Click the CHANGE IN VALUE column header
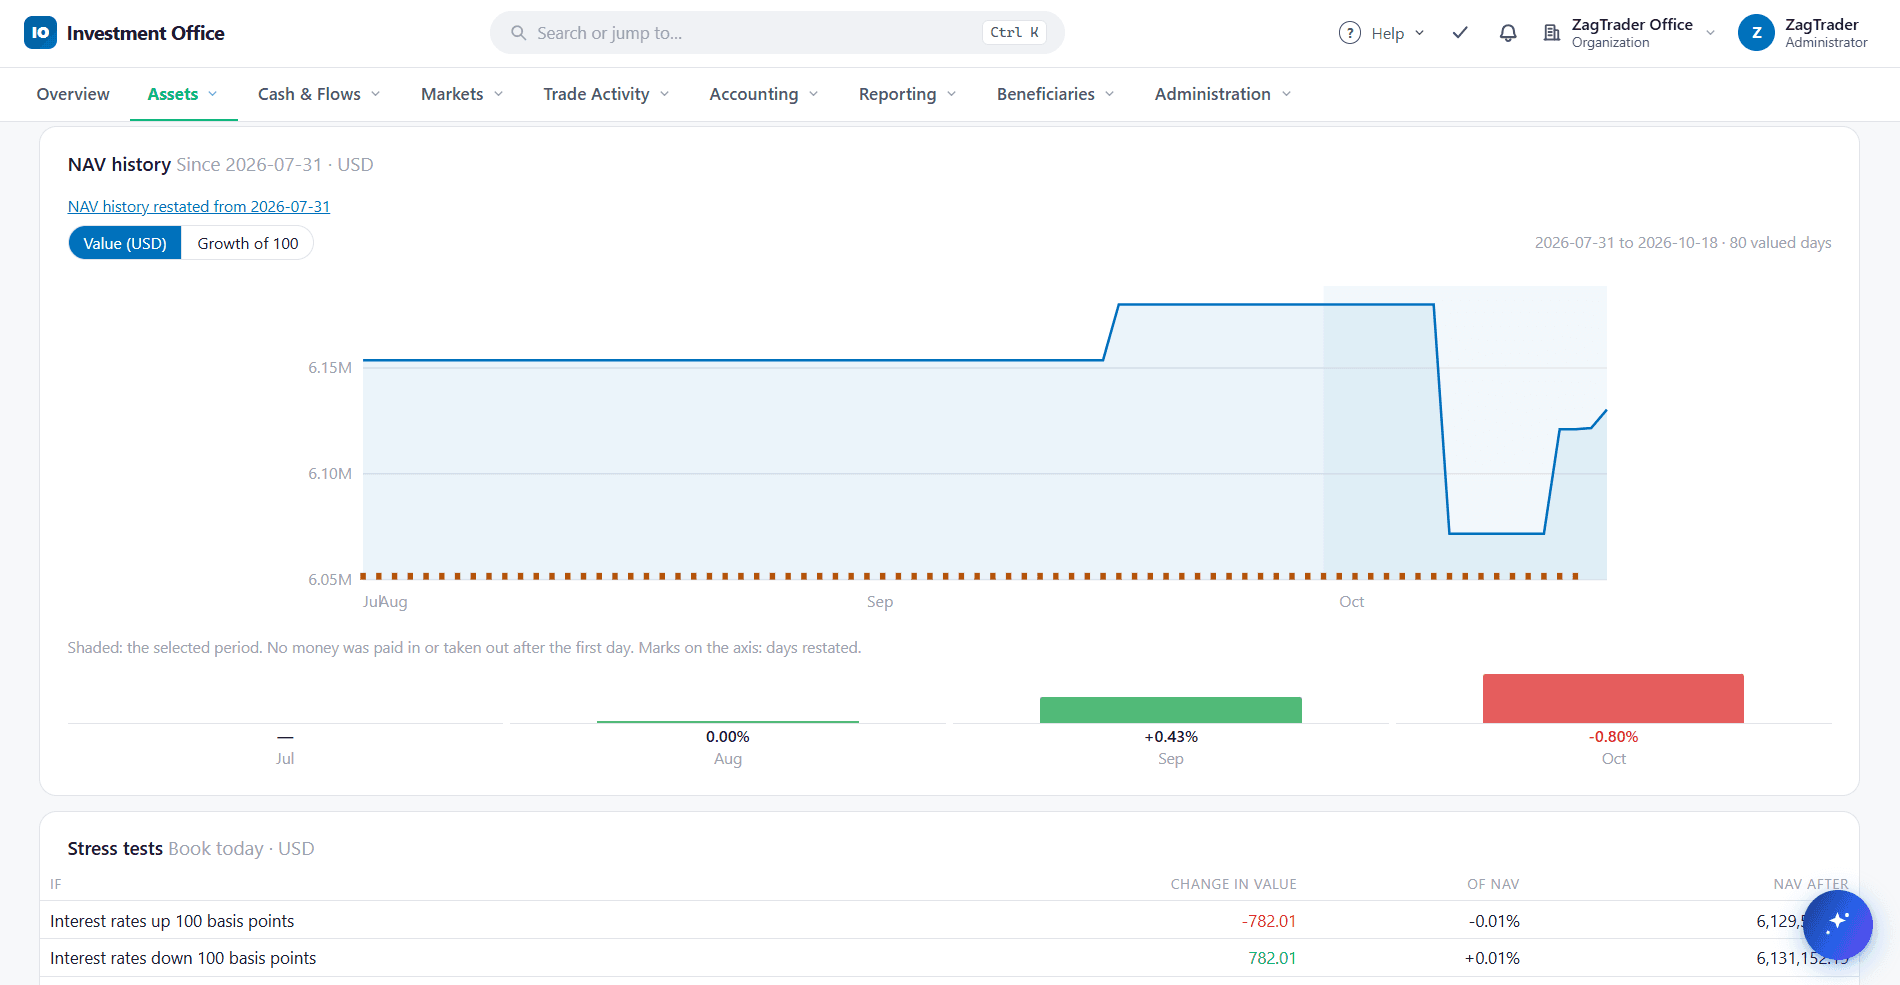The image size is (1900, 985). [1233, 884]
